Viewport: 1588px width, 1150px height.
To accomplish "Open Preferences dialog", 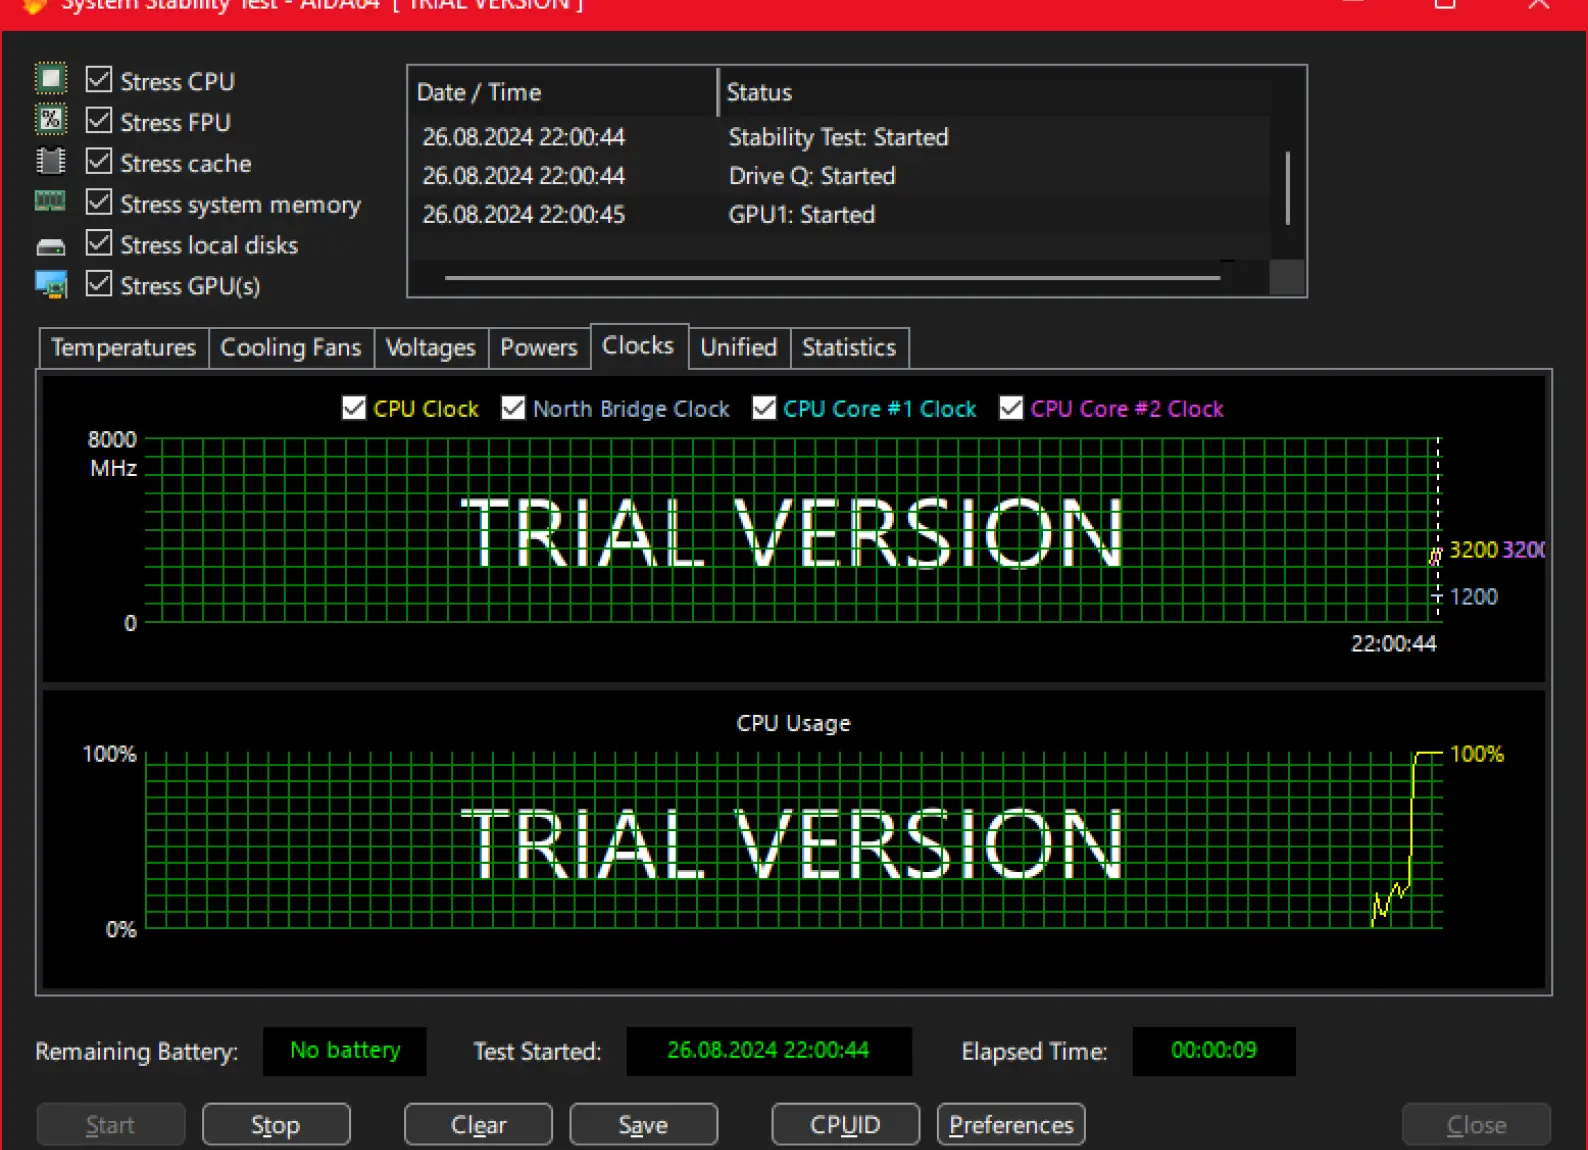I will [x=1011, y=1125].
